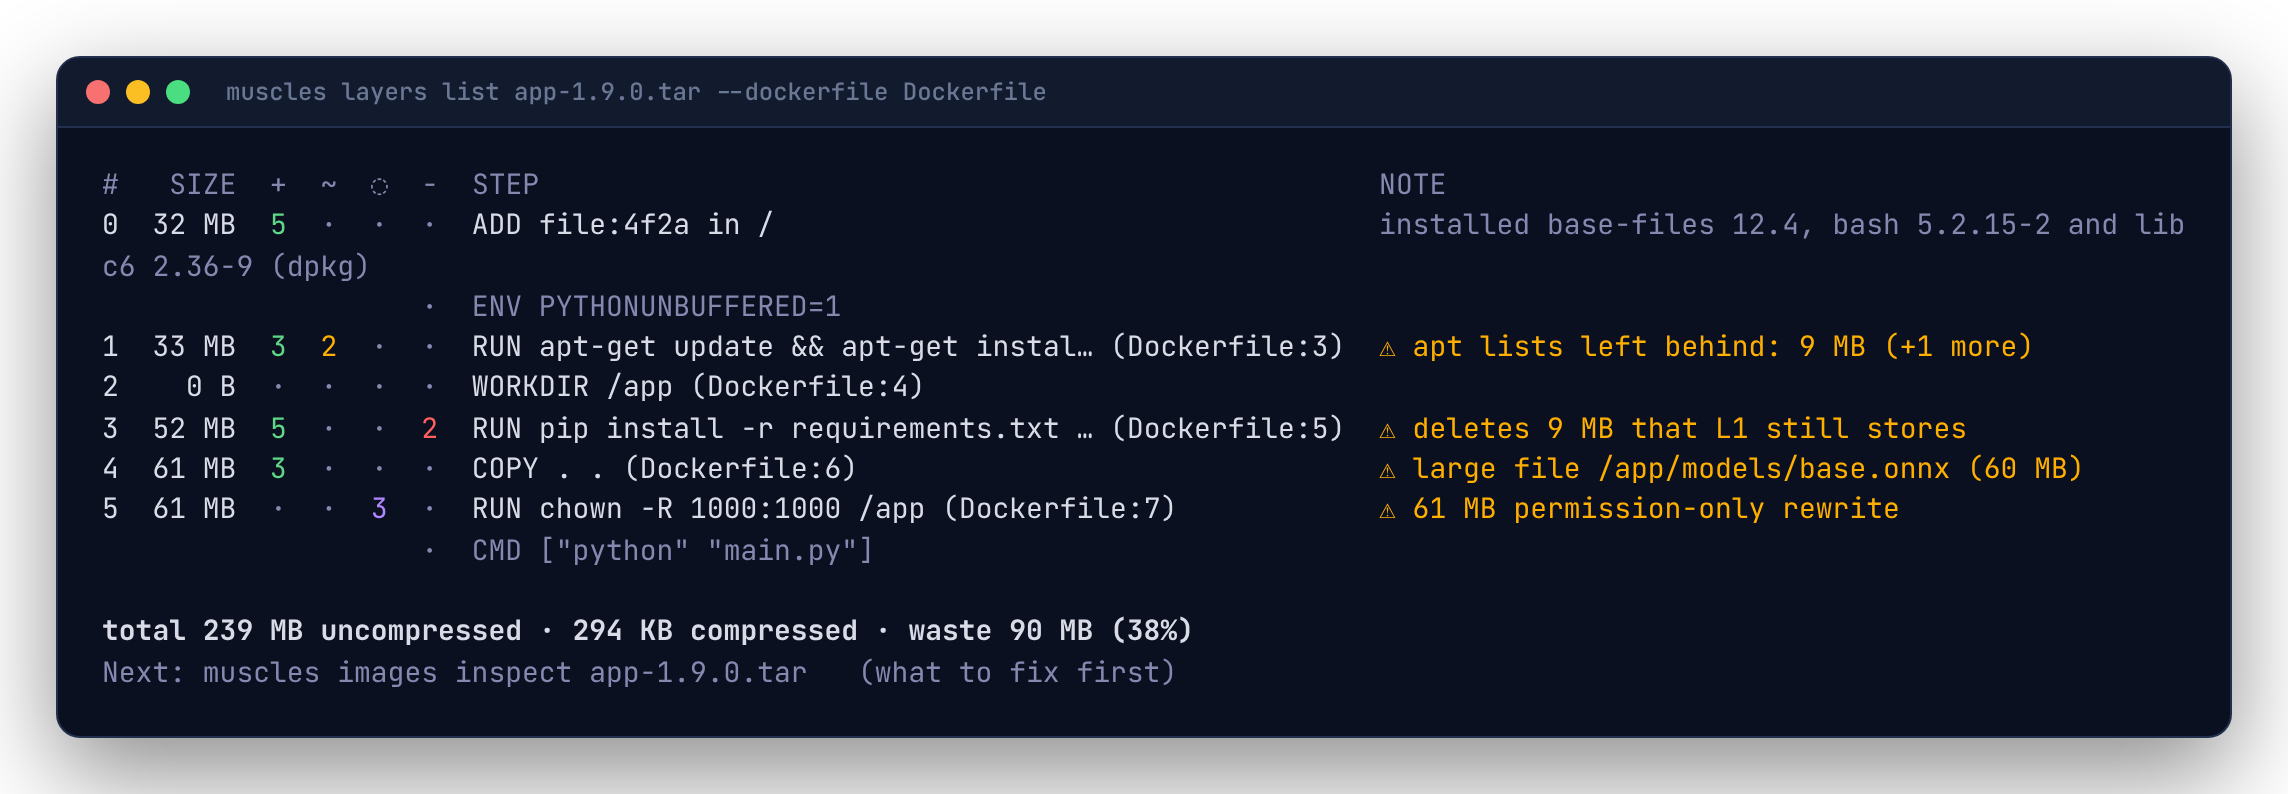This screenshot has width=2288, height=794.
Task: Click the note 'large file /app/models/base.onnx (60 MB)'
Action: (x=1748, y=469)
